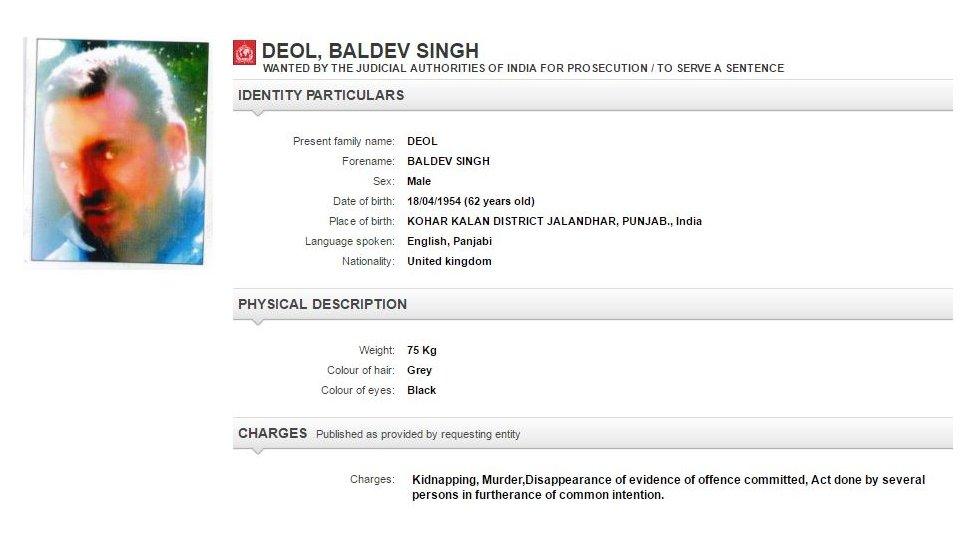Click the weight value 75 Kg
This screenshot has width=976, height=549.
tap(422, 350)
